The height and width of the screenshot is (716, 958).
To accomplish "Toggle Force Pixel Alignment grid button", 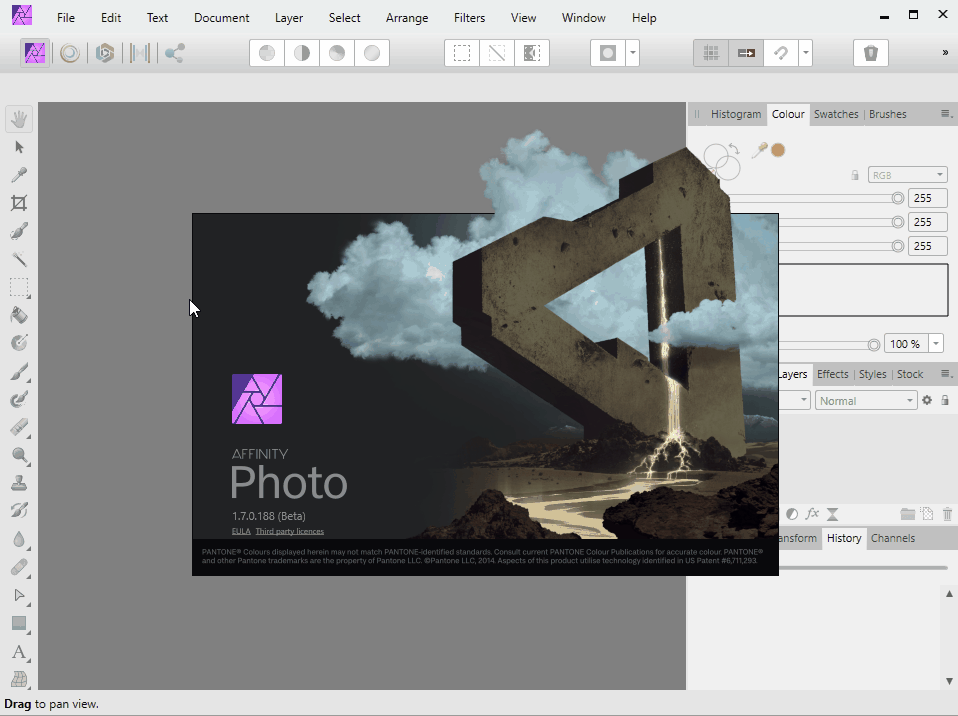I will (x=711, y=53).
